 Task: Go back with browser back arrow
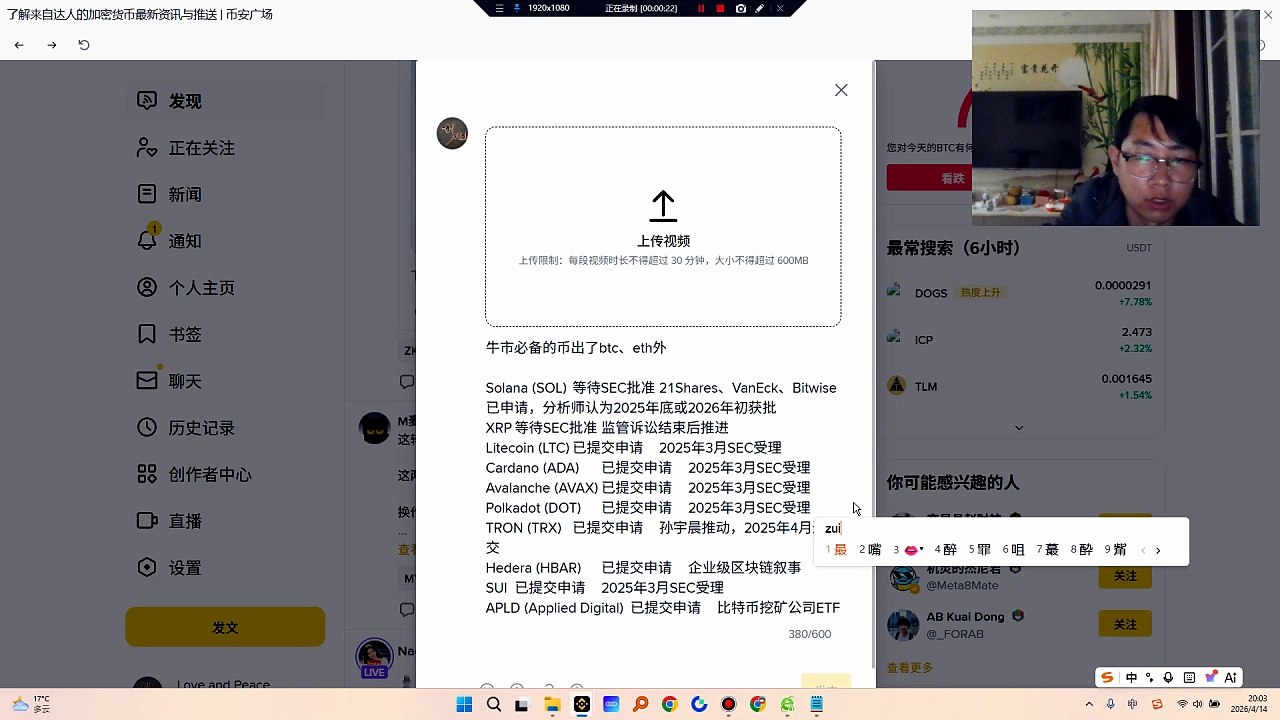coord(19,45)
